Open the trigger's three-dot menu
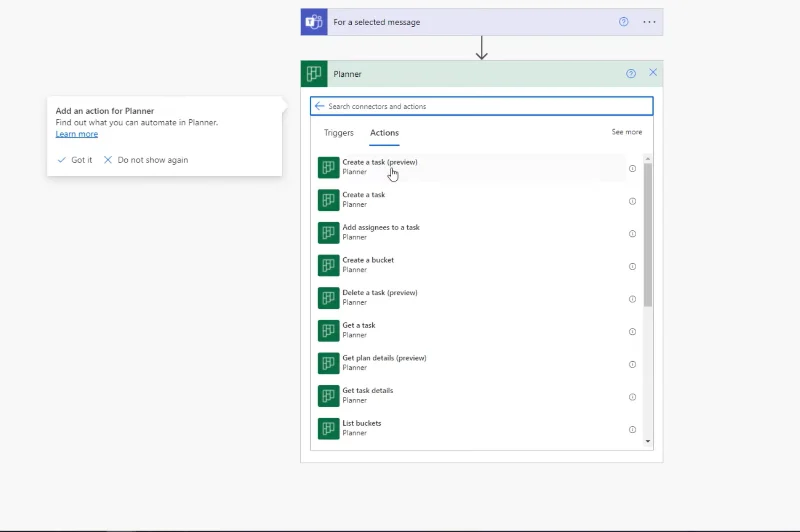This screenshot has height=532, width=800. click(649, 22)
